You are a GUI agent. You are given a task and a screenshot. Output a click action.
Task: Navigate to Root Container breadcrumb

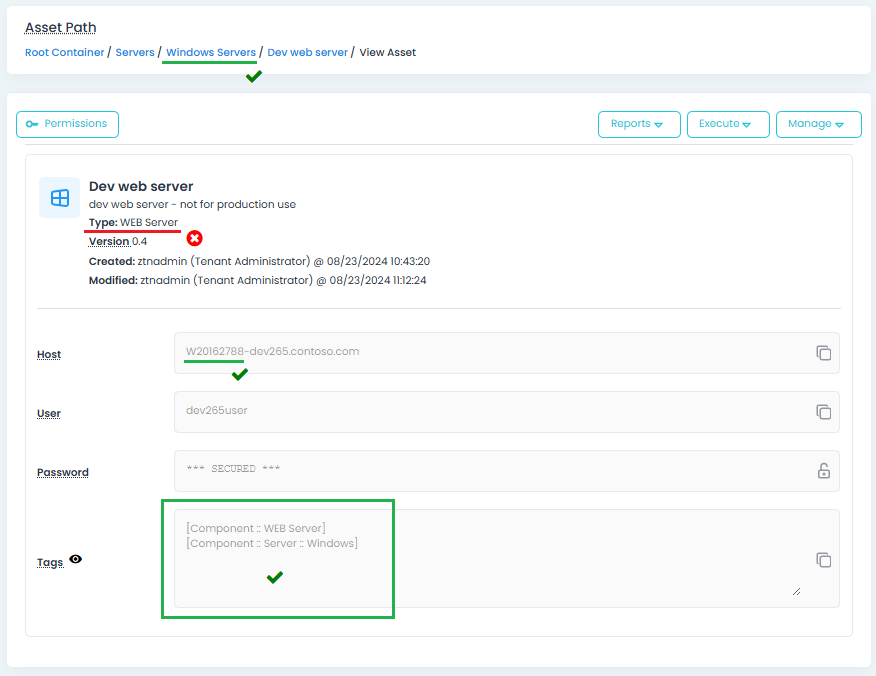click(64, 52)
